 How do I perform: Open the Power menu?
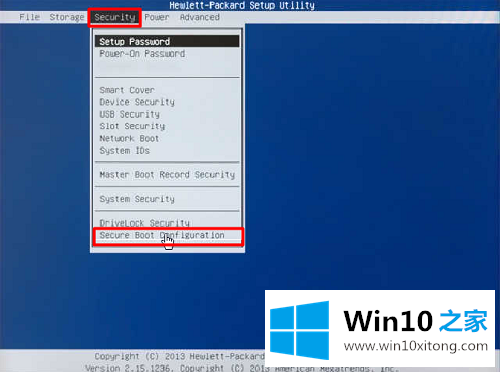[x=157, y=17]
